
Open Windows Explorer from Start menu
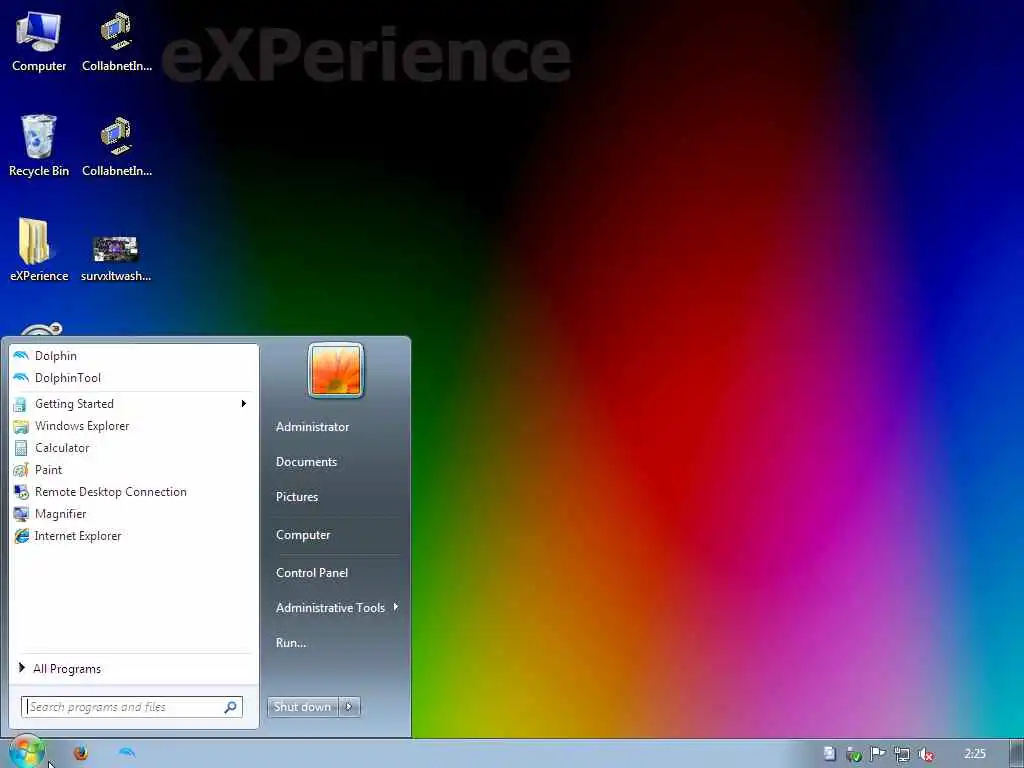133,426
